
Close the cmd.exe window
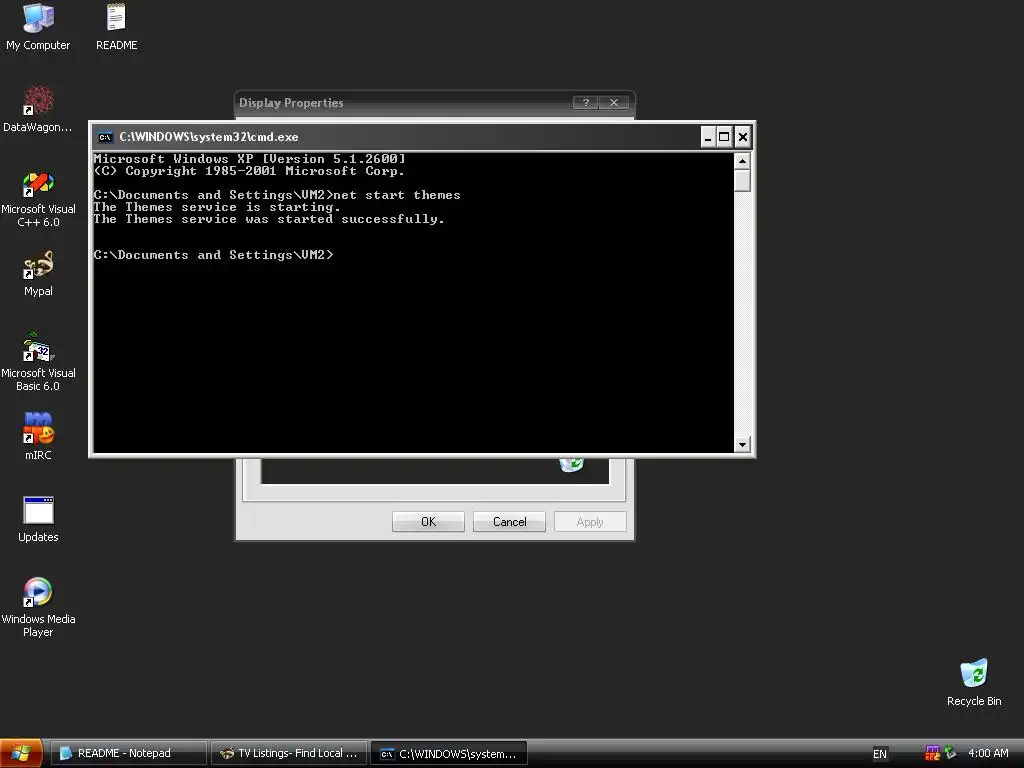(x=743, y=137)
